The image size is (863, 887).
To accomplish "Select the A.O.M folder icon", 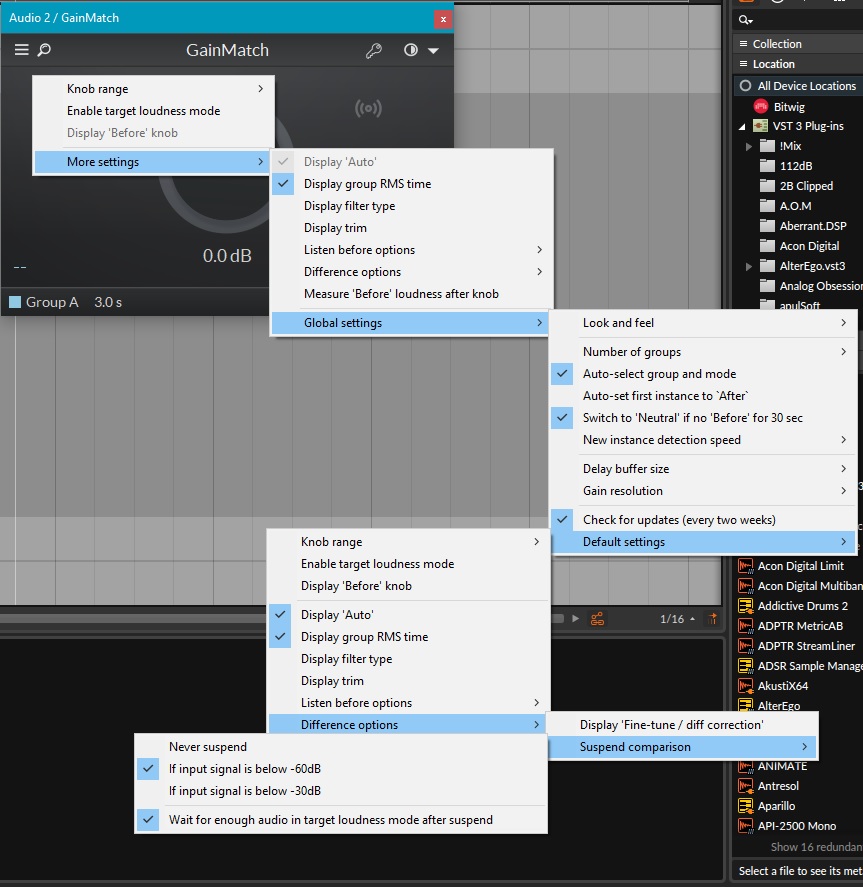I will click(x=767, y=205).
